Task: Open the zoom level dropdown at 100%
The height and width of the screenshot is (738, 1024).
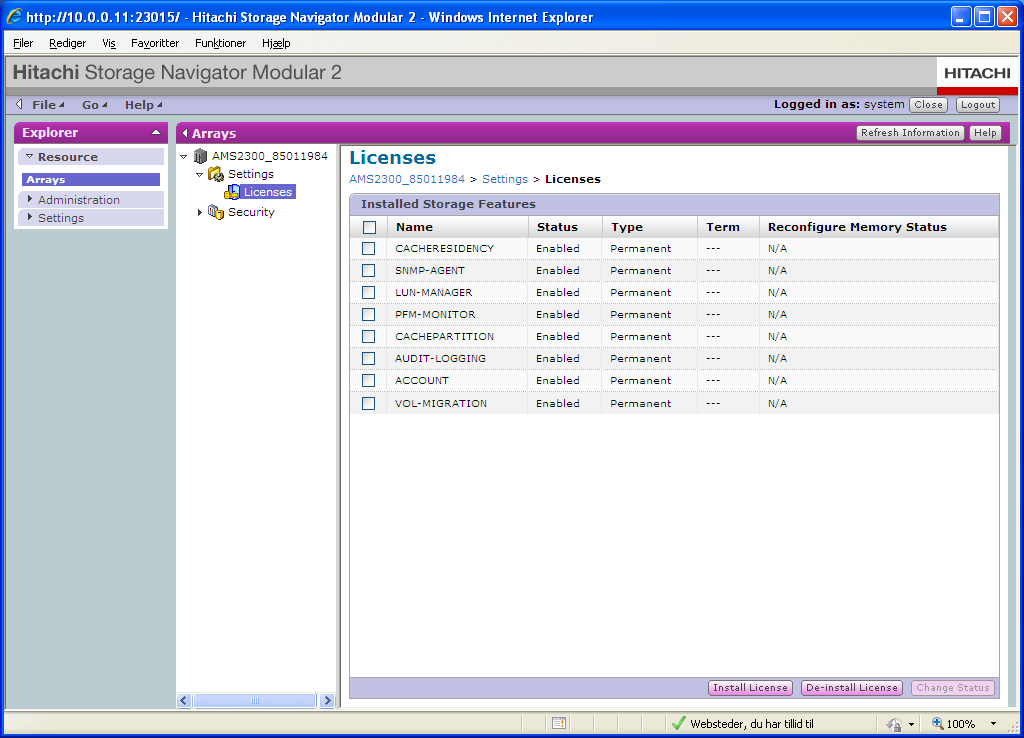Action: click(x=993, y=724)
